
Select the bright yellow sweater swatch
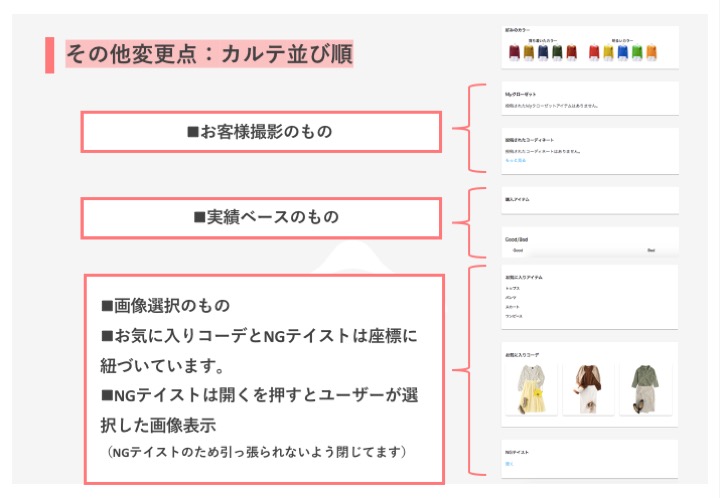(x=609, y=52)
